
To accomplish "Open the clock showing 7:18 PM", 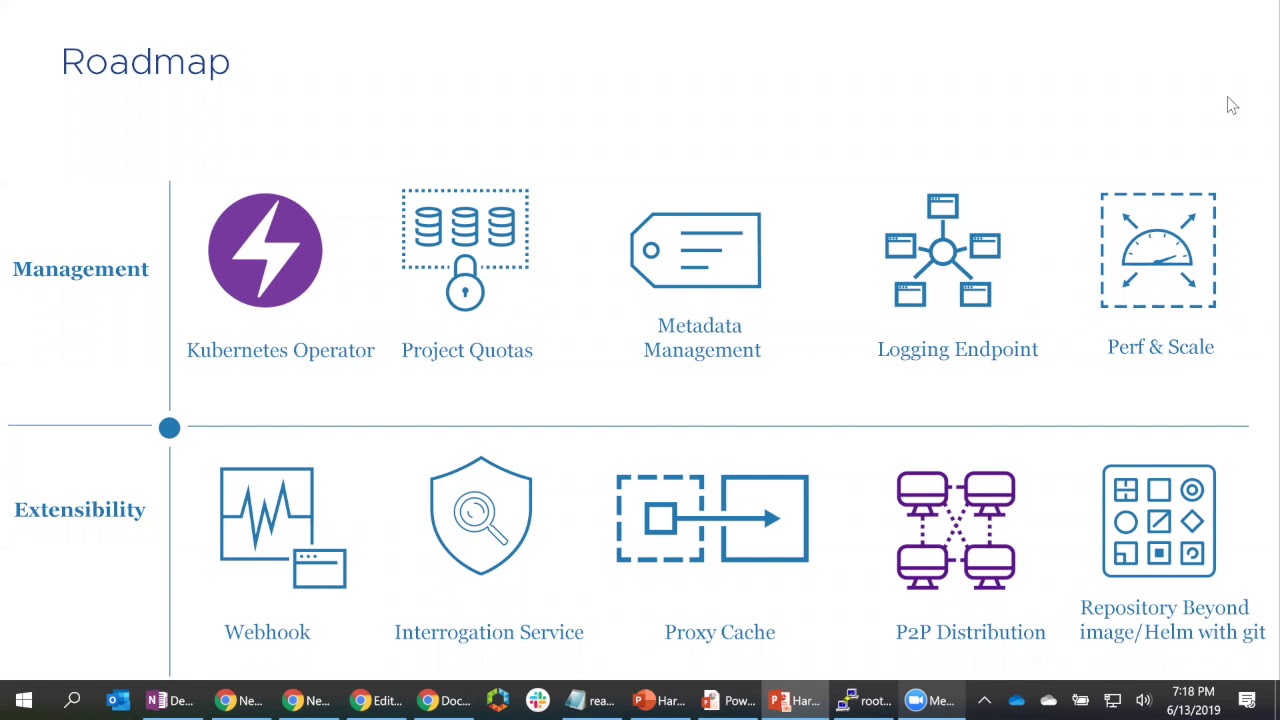I will coord(1193,700).
